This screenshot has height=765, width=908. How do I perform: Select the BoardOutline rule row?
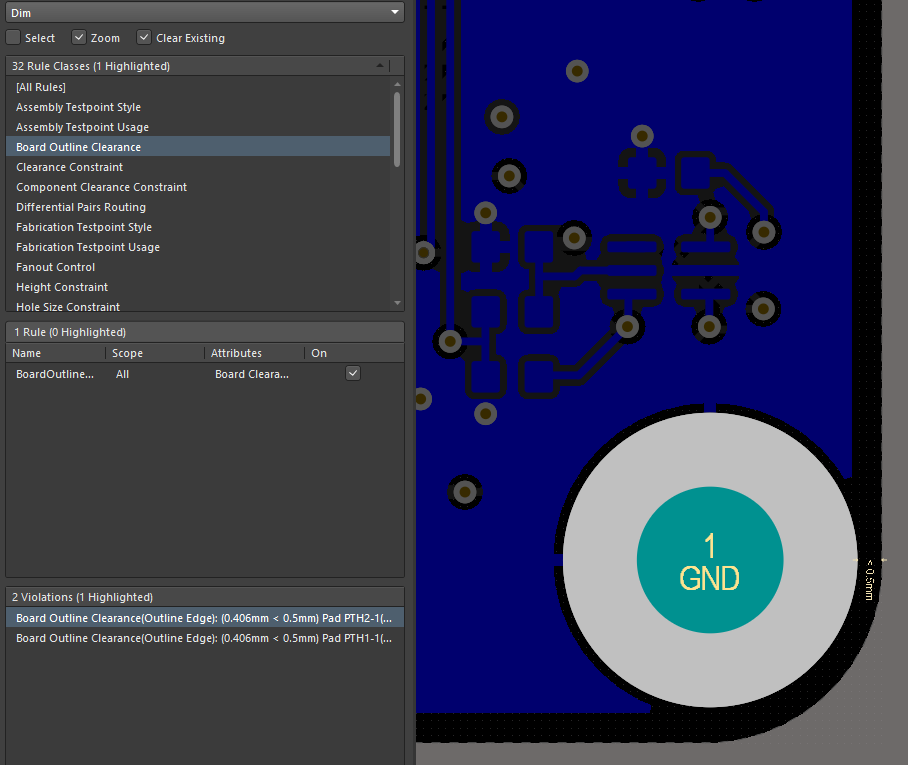55,373
